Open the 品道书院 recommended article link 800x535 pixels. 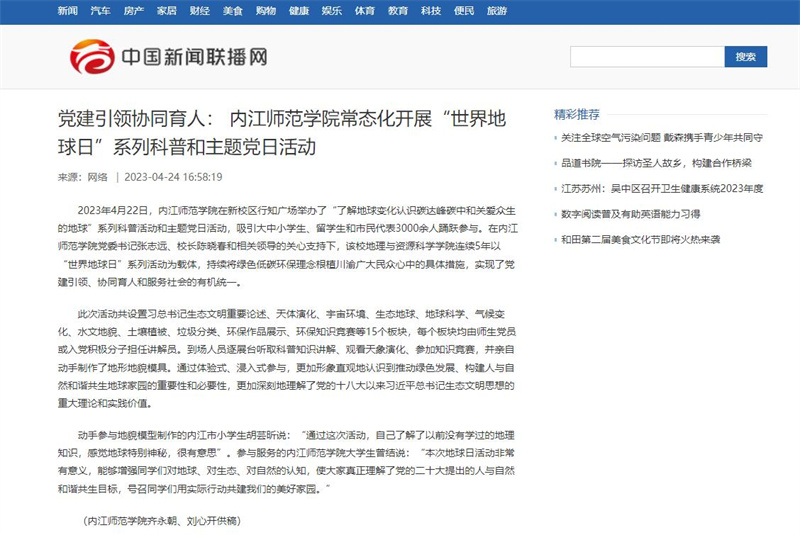click(x=655, y=162)
